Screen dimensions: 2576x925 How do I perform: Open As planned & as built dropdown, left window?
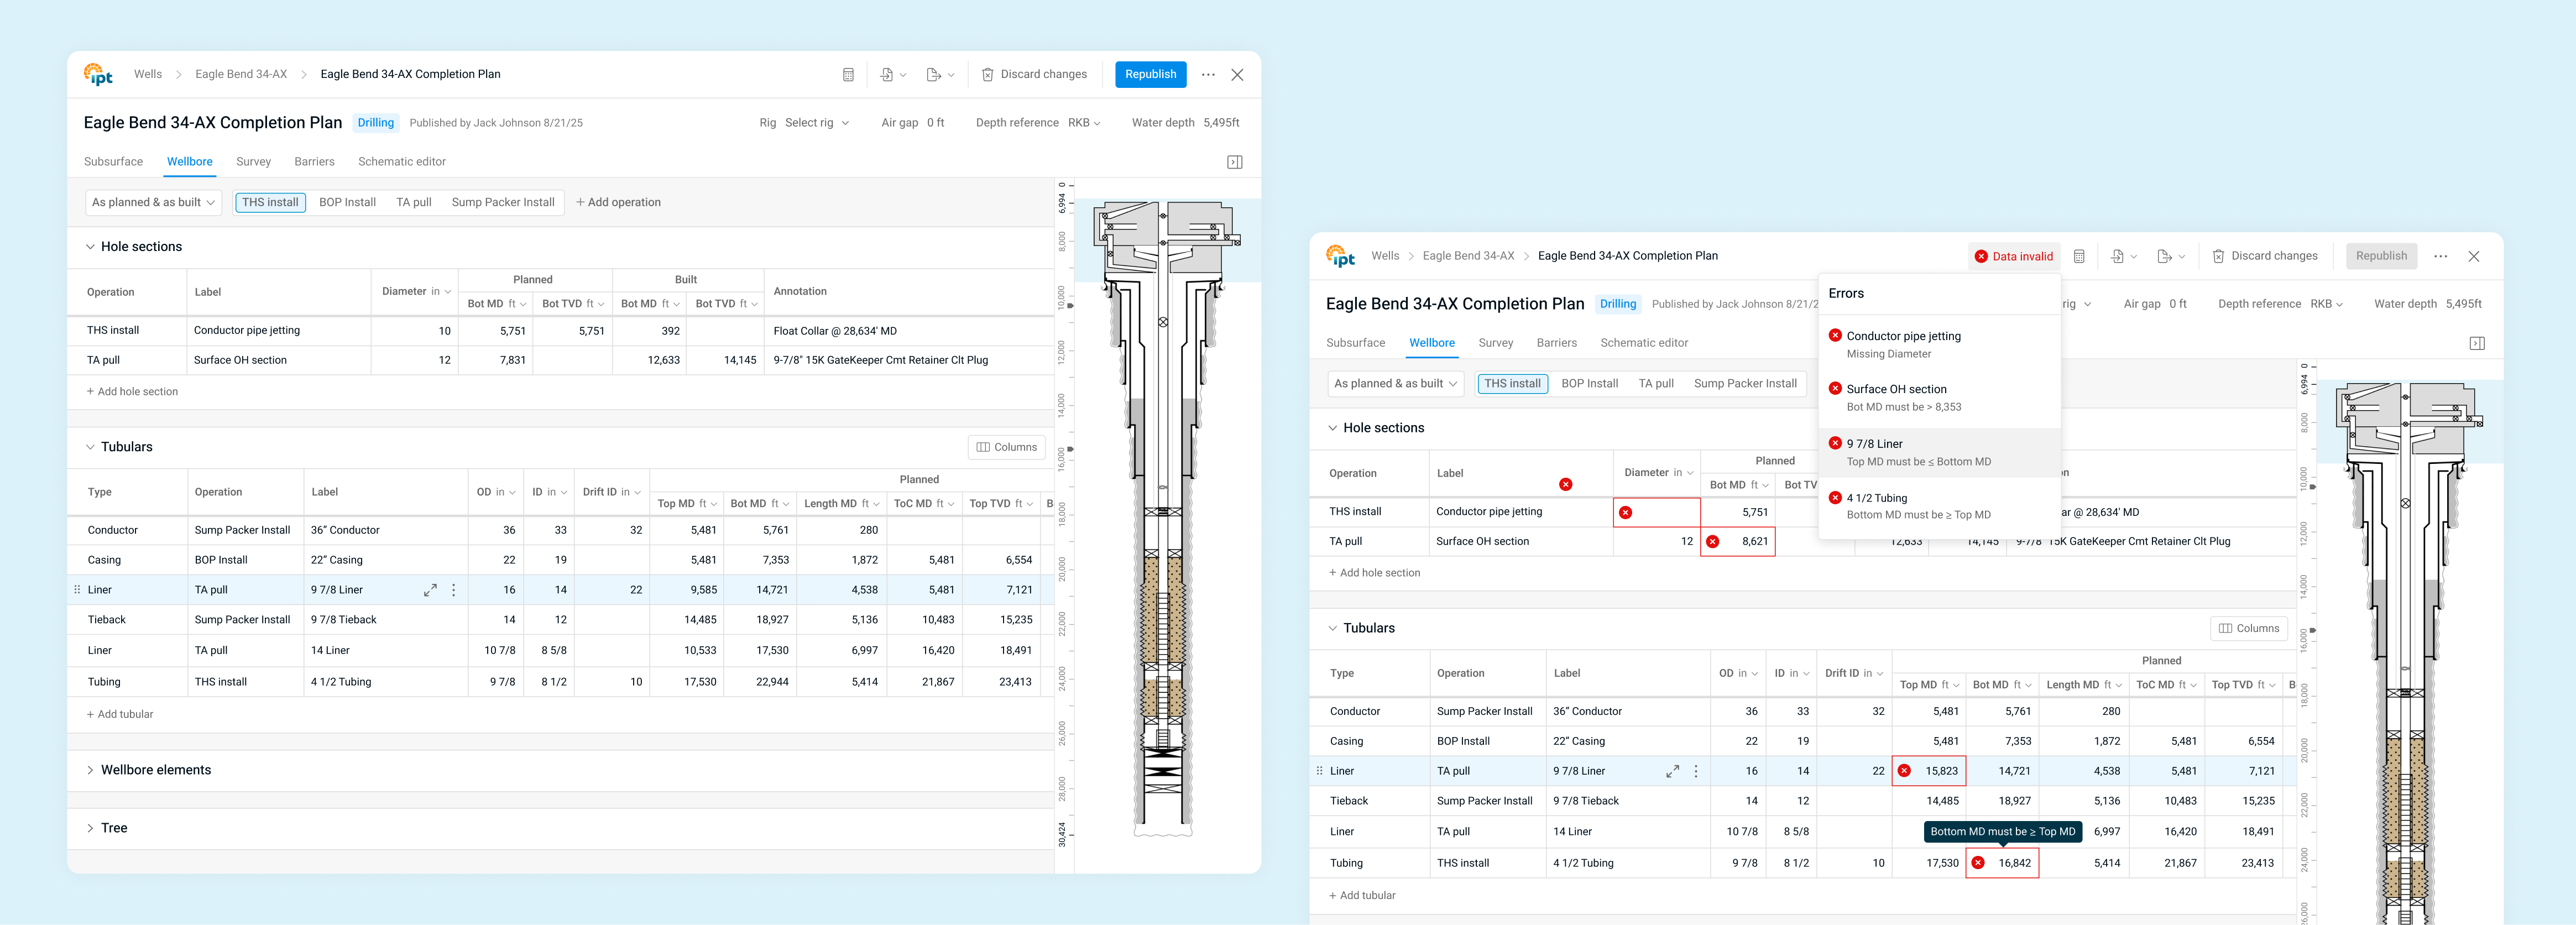[x=153, y=202]
